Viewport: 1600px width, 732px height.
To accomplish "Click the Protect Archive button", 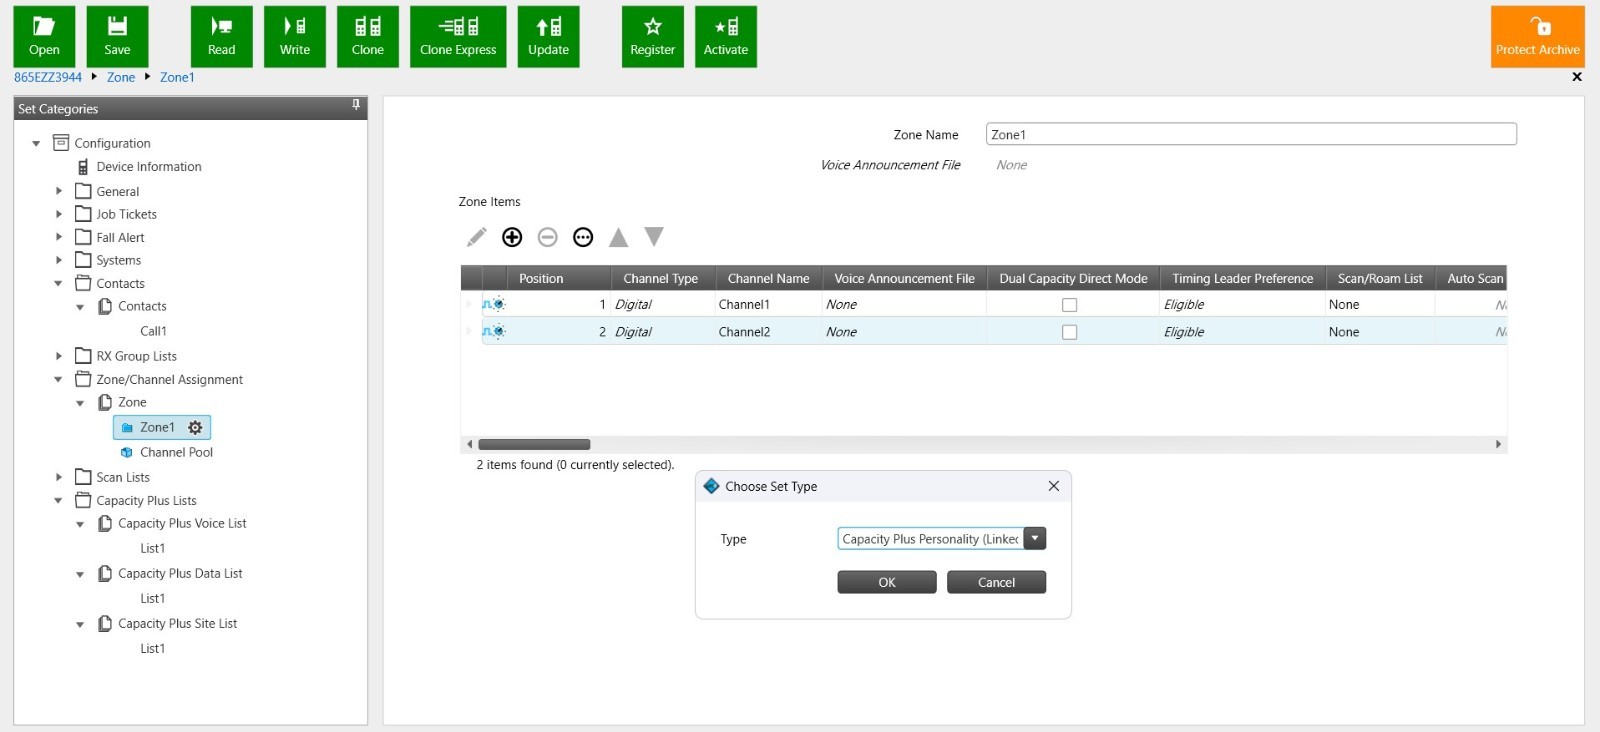I will (1537, 37).
